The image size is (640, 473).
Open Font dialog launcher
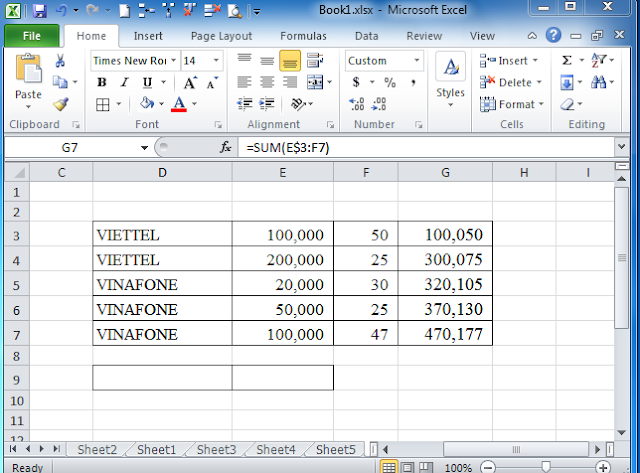click(218, 124)
